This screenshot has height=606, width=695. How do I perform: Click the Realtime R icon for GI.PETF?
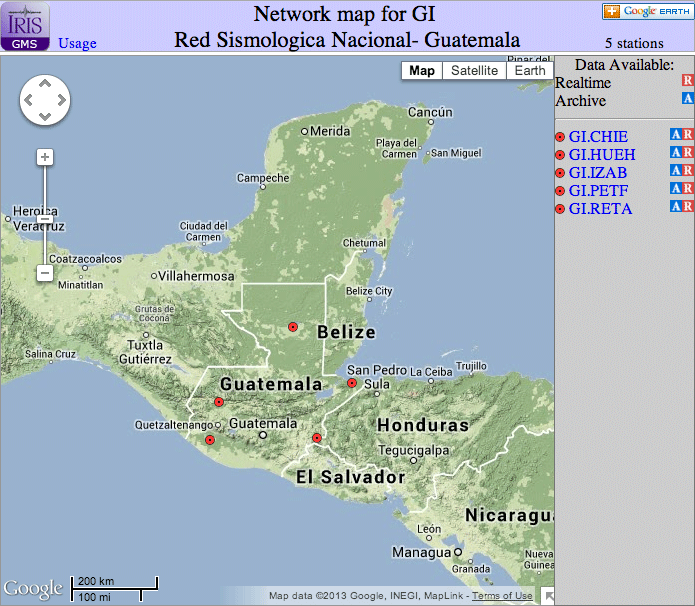point(687,188)
